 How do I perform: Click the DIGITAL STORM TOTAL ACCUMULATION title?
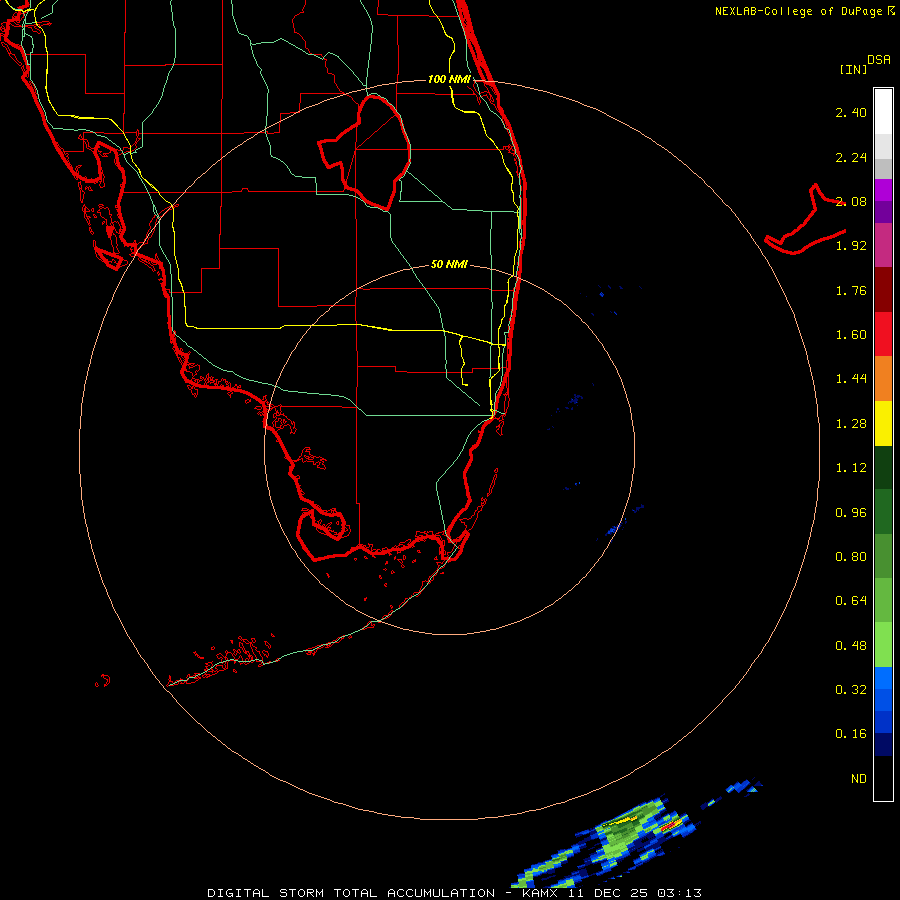click(x=351, y=893)
